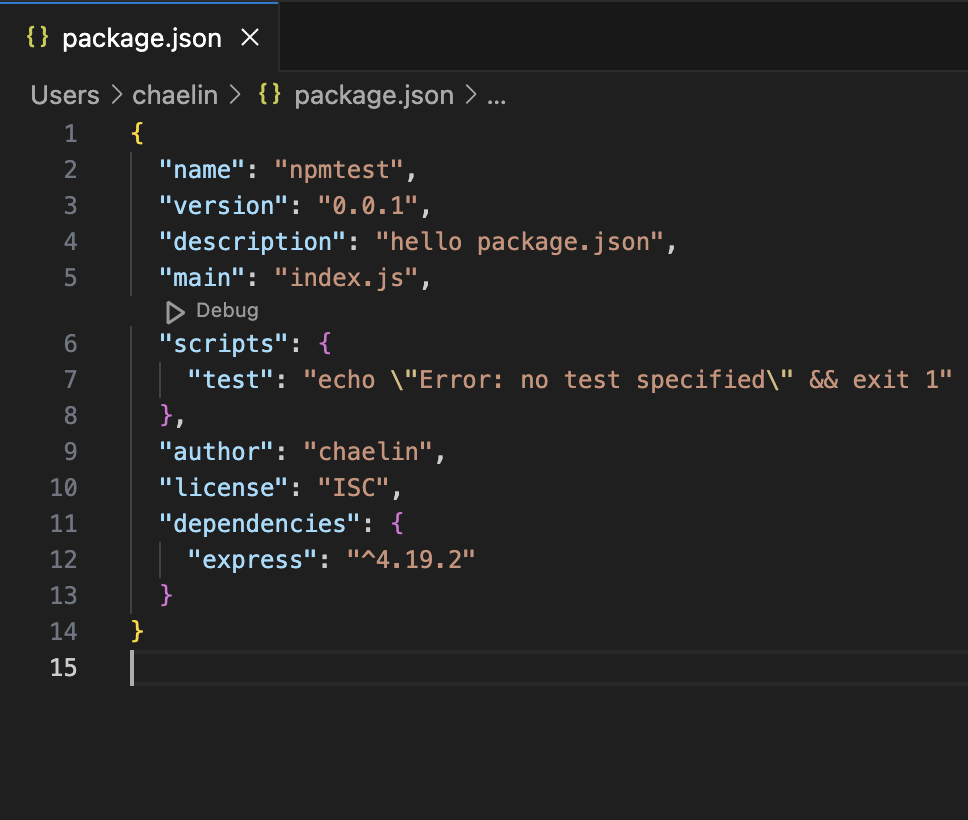
Task: Click the opening yellow brace on line 1
Action: (x=137, y=133)
